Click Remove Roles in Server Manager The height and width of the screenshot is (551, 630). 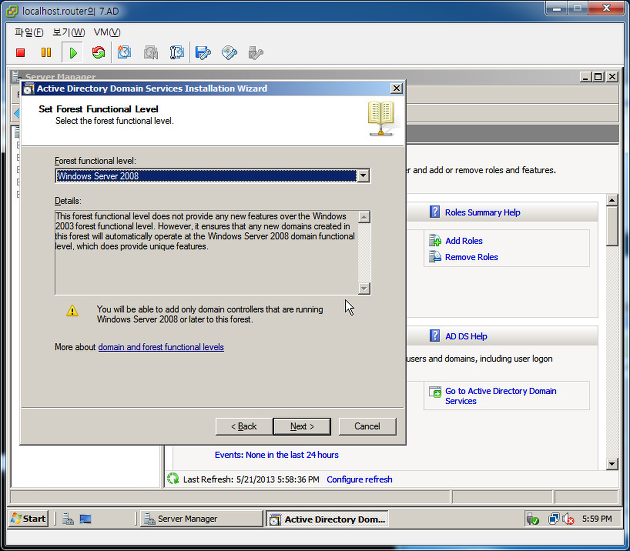[471, 257]
